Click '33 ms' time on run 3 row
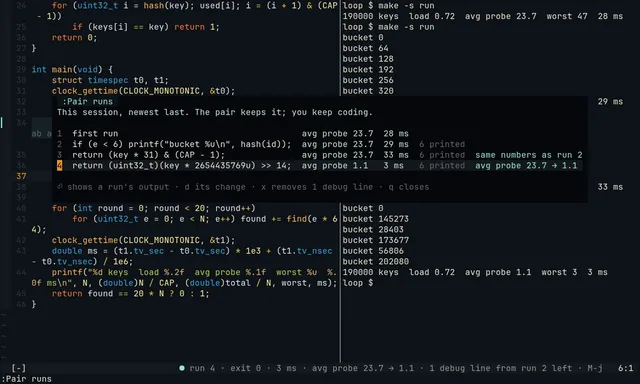The height and width of the screenshot is (384, 640). pyautogui.click(x=396, y=155)
